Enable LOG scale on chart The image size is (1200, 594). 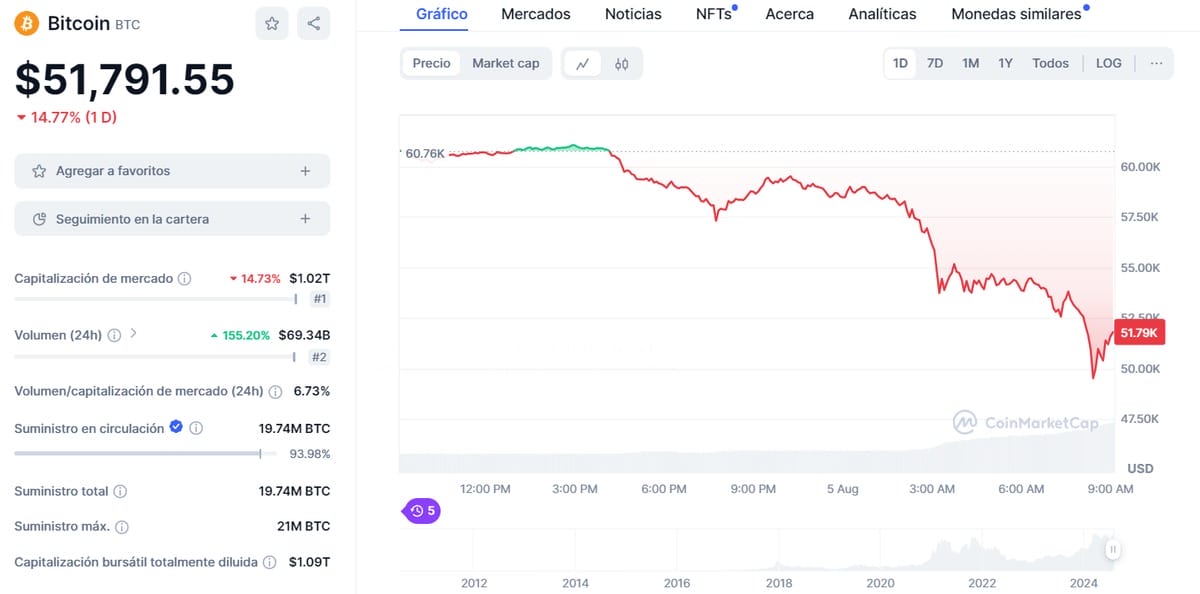tap(1108, 63)
